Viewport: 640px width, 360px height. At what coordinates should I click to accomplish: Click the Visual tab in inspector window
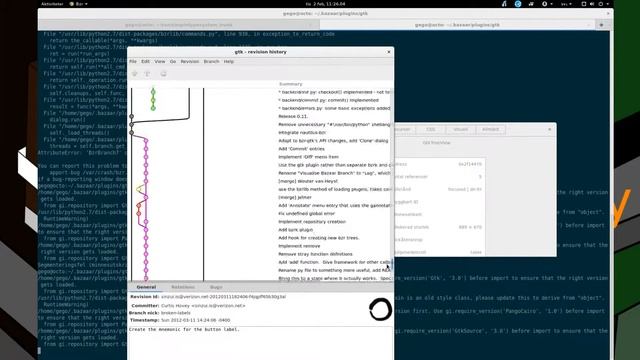[x=460, y=129]
